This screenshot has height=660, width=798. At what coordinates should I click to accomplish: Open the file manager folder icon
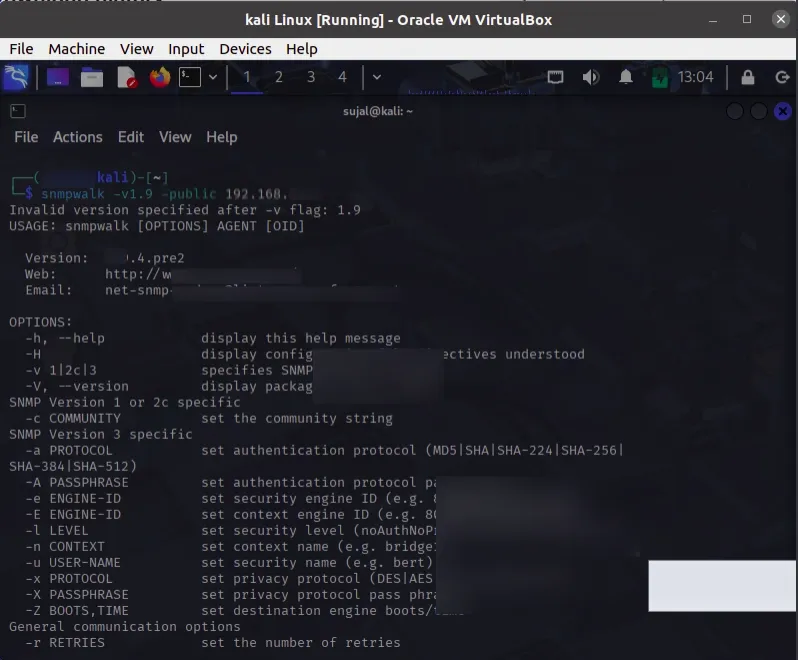tap(92, 77)
